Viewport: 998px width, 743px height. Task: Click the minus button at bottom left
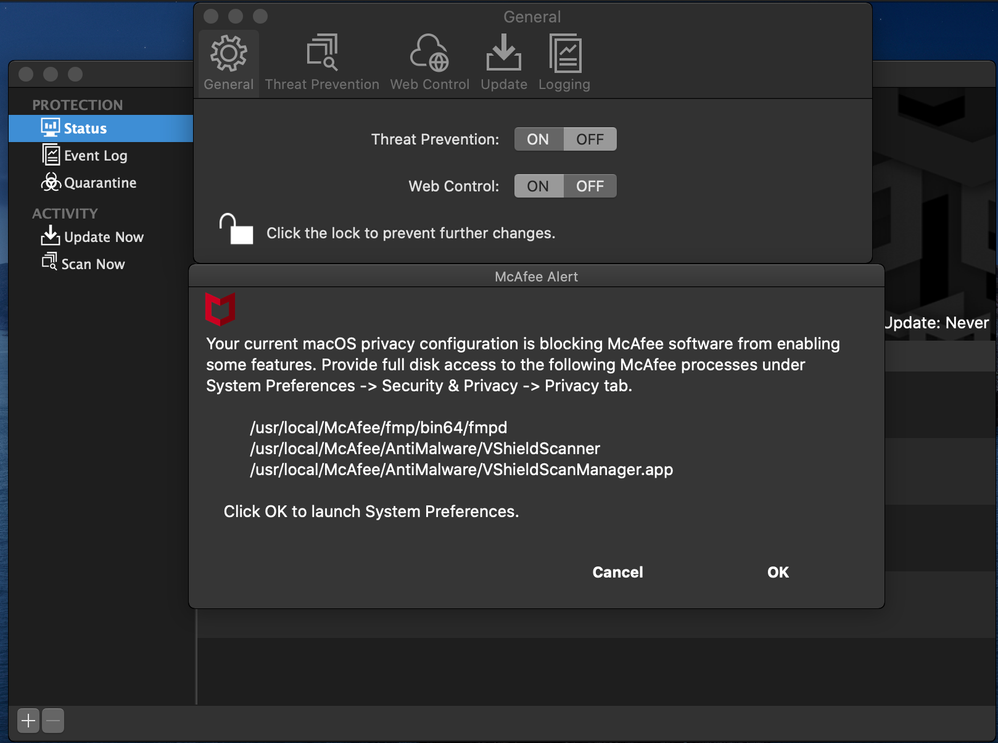pyautogui.click(x=53, y=721)
